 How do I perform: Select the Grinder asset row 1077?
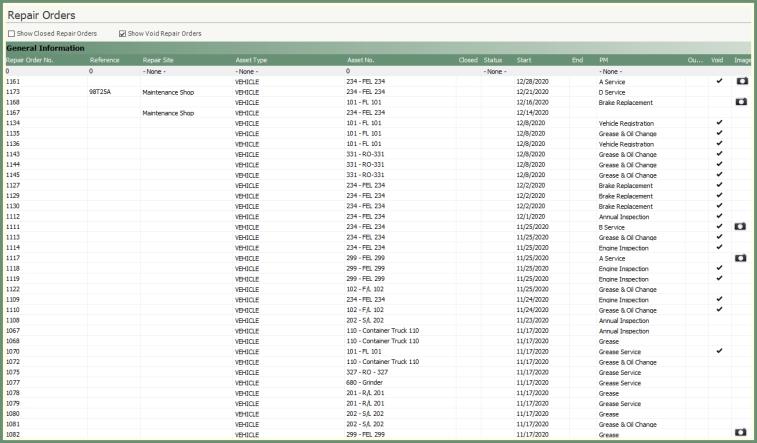click(x=300, y=383)
